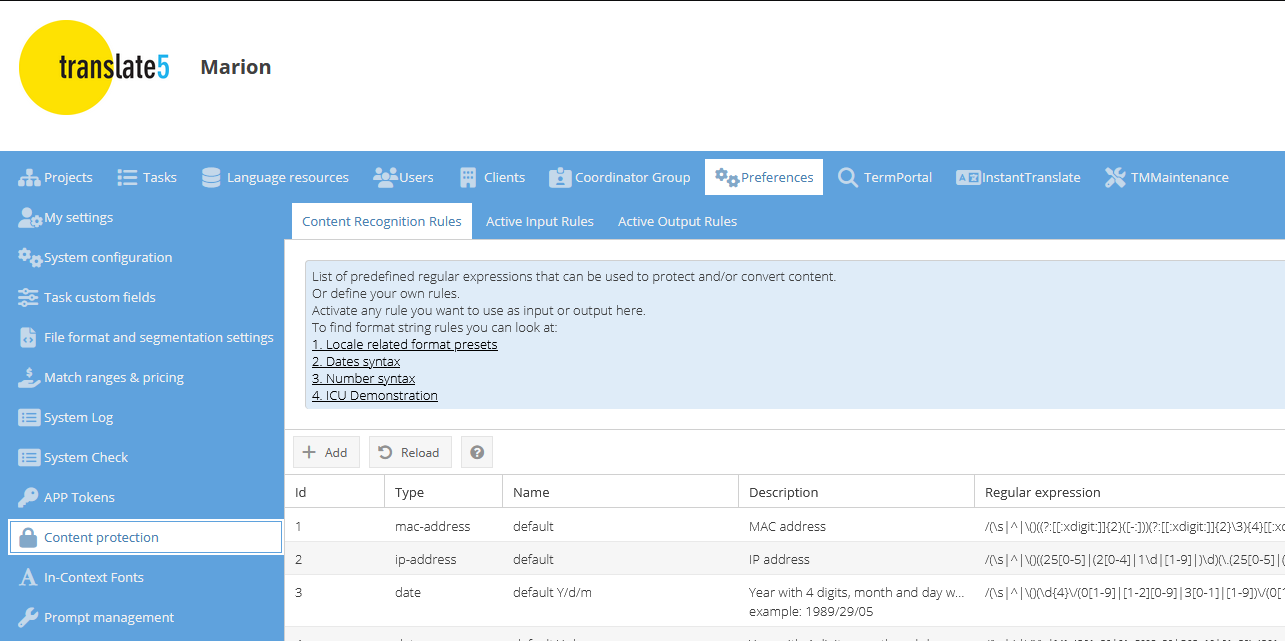The width and height of the screenshot is (1285, 641).
Task: Click the My settings user-gear icon
Action: click(30, 217)
